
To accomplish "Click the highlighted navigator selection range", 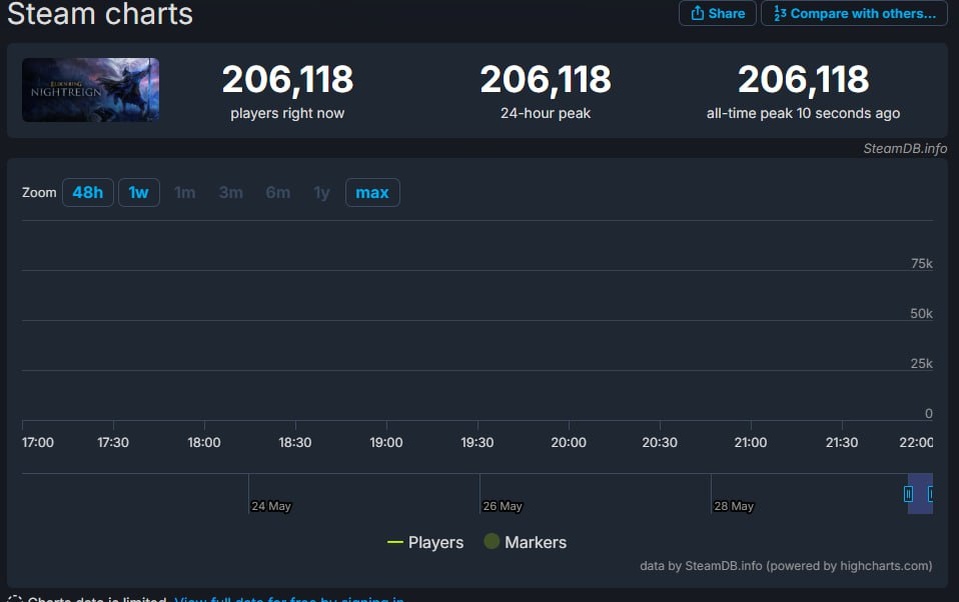I will coord(920,494).
